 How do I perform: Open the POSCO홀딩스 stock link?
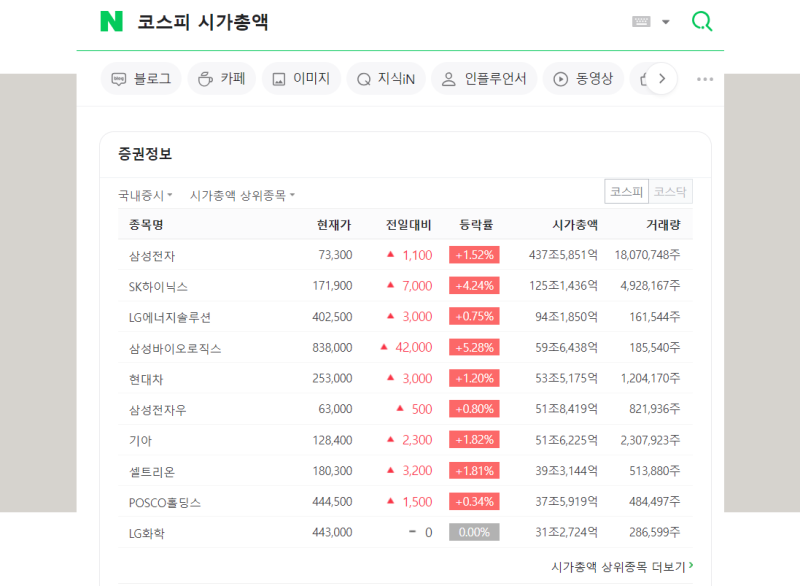(x=165, y=502)
